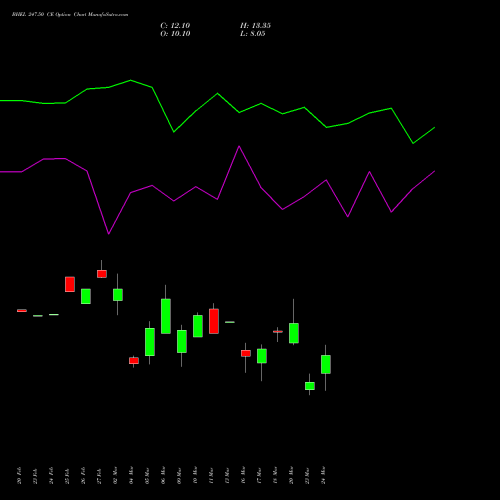Click the "25 Feb" date axis label
The height and width of the screenshot is (500, 500).
[x=67, y=475]
